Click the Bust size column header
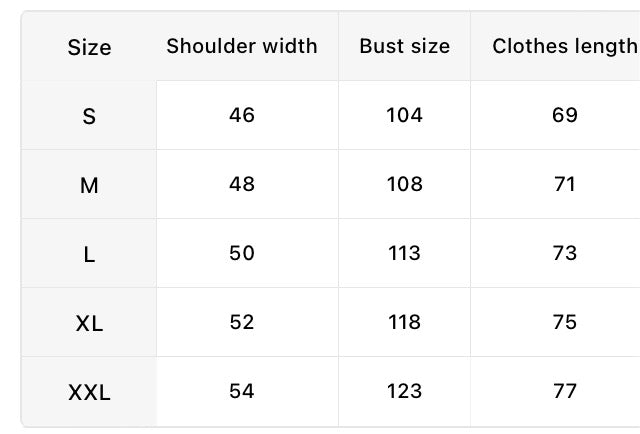The width and height of the screenshot is (640, 434). [x=404, y=46]
